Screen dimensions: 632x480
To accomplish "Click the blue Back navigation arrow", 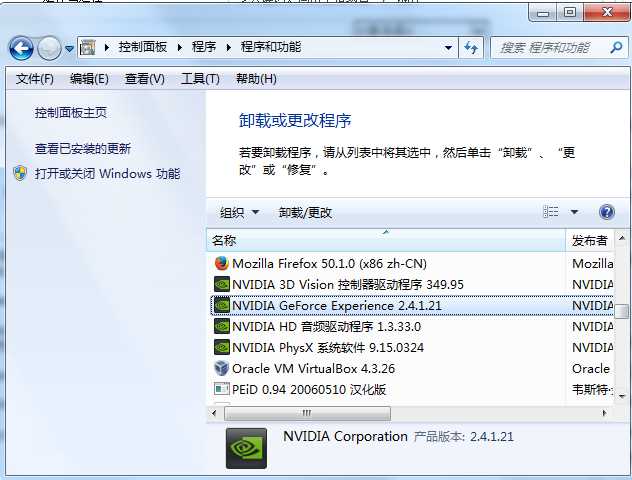I will pos(21,48).
